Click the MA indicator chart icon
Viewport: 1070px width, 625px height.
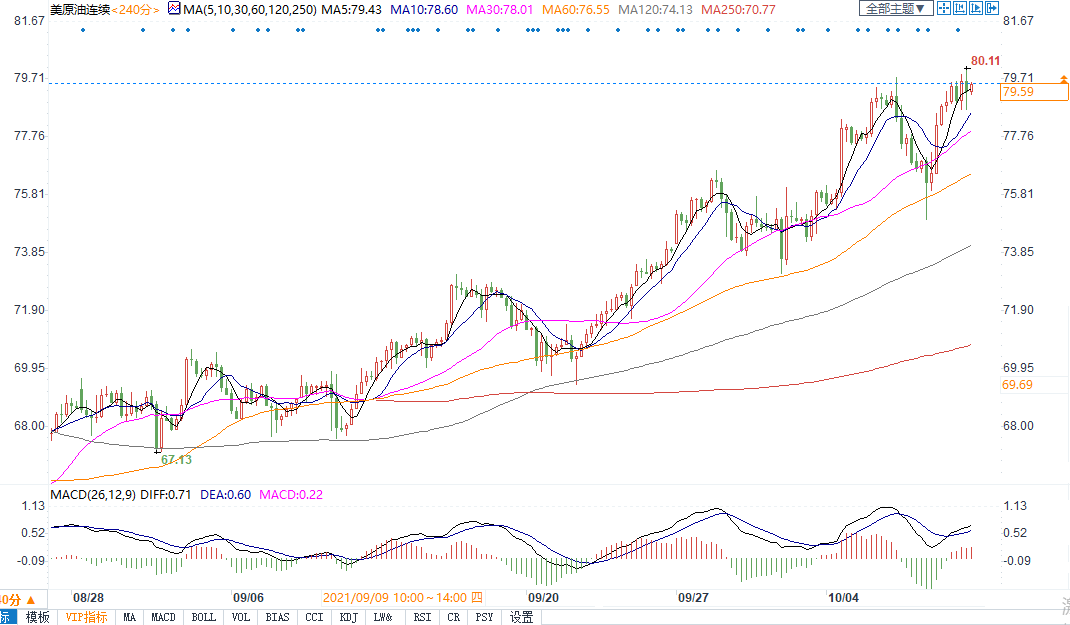174,8
